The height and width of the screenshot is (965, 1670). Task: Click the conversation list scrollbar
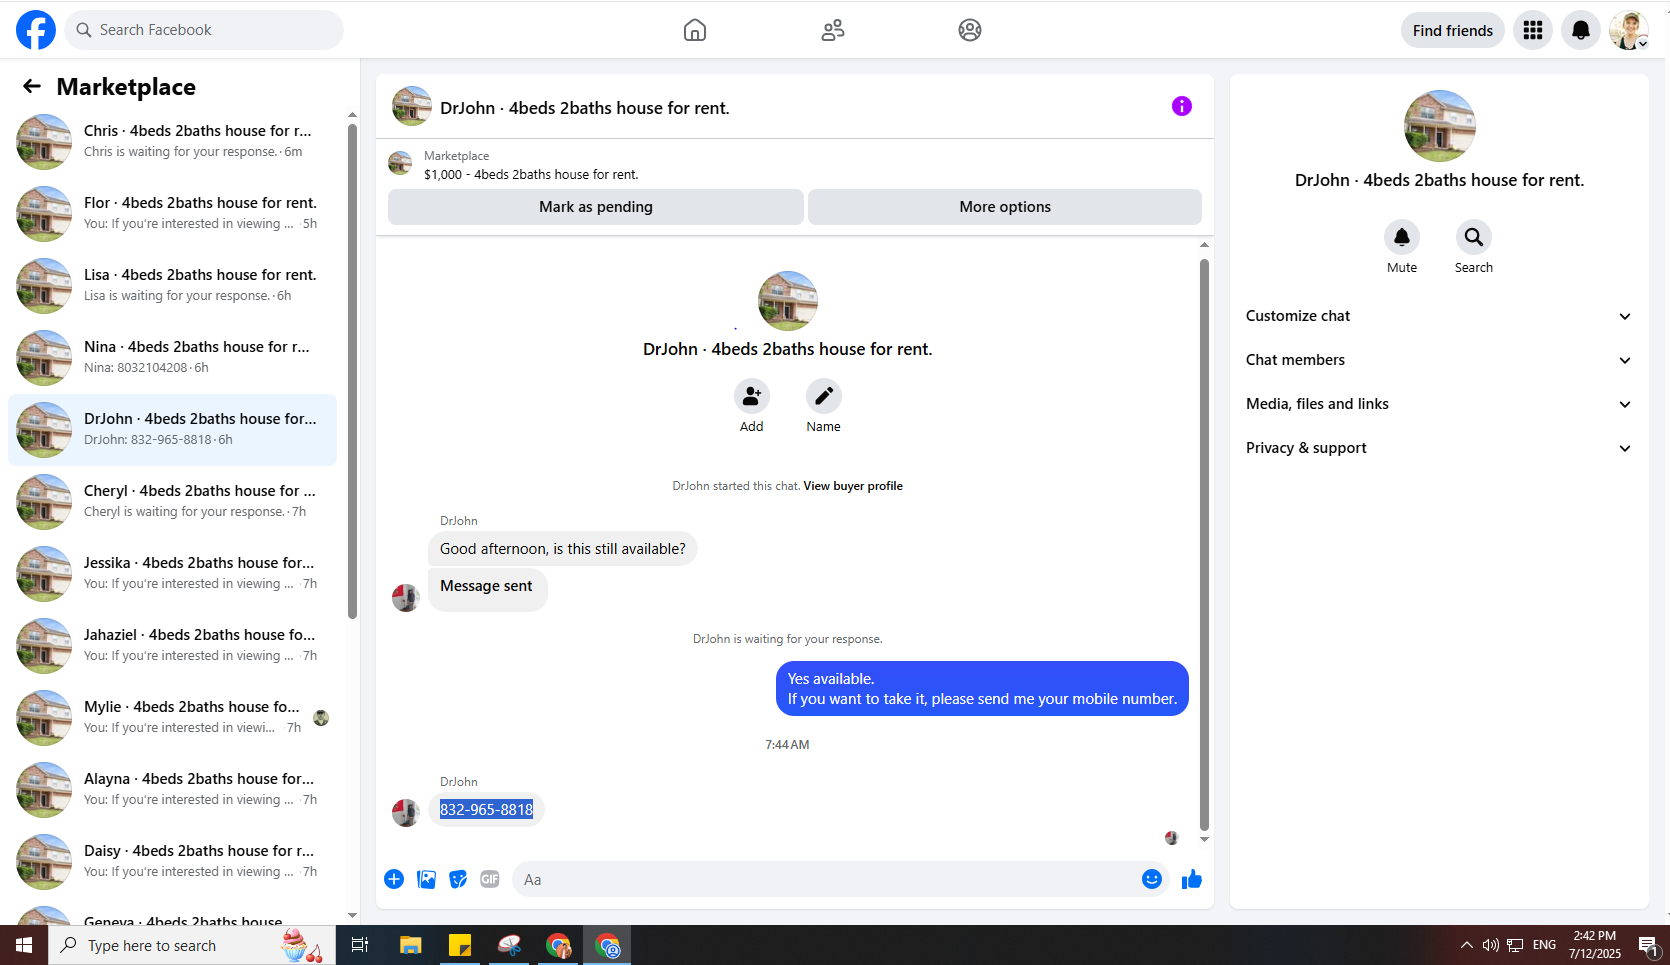[x=352, y=370]
